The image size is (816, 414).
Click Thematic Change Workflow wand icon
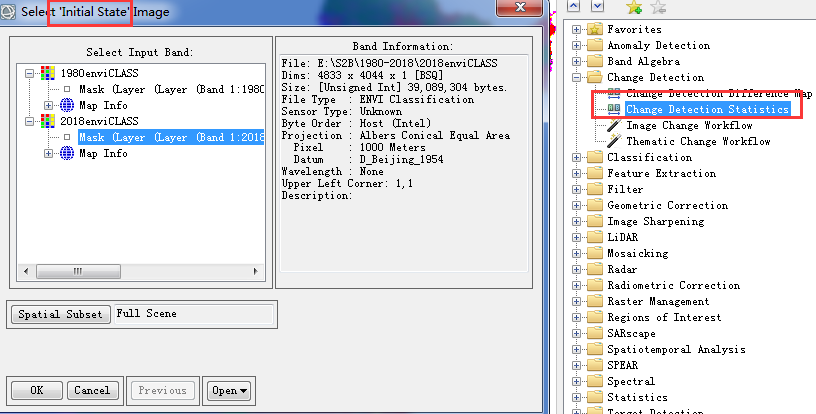[x=615, y=141]
